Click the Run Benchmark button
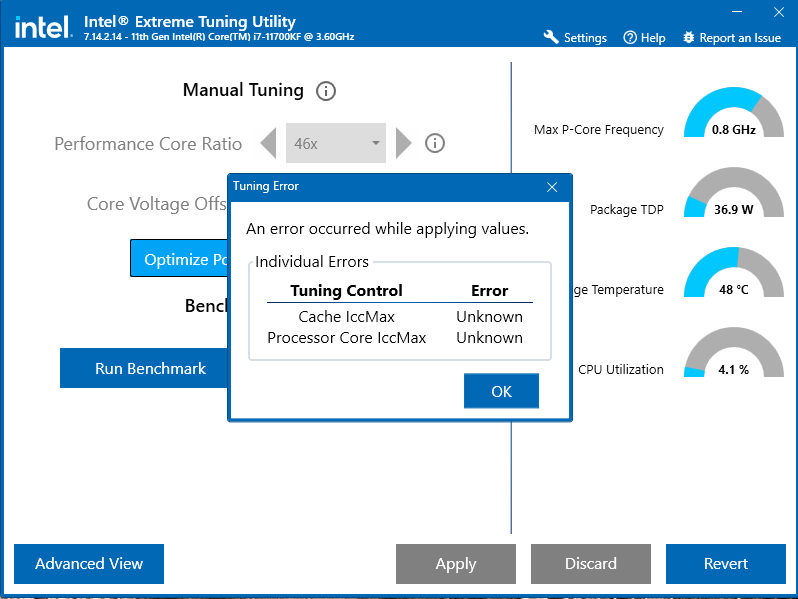The height and width of the screenshot is (599, 798). click(x=144, y=368)
